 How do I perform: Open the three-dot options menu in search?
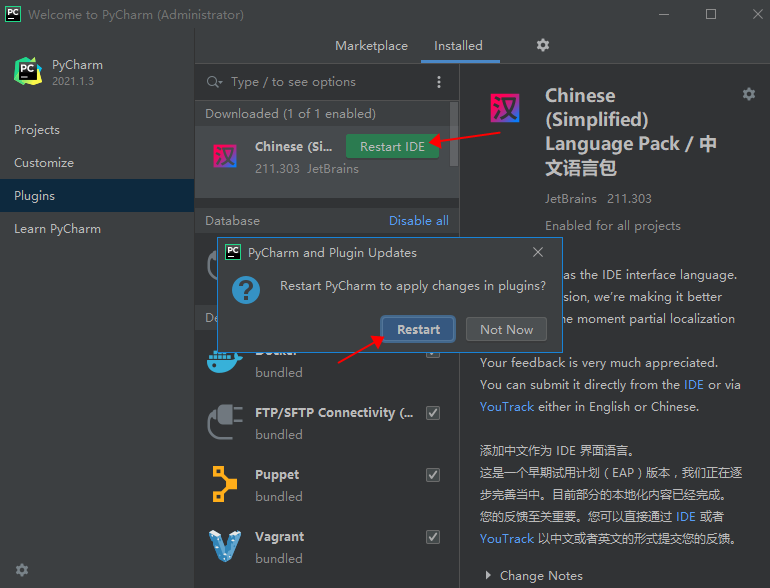tap(439, 82)
